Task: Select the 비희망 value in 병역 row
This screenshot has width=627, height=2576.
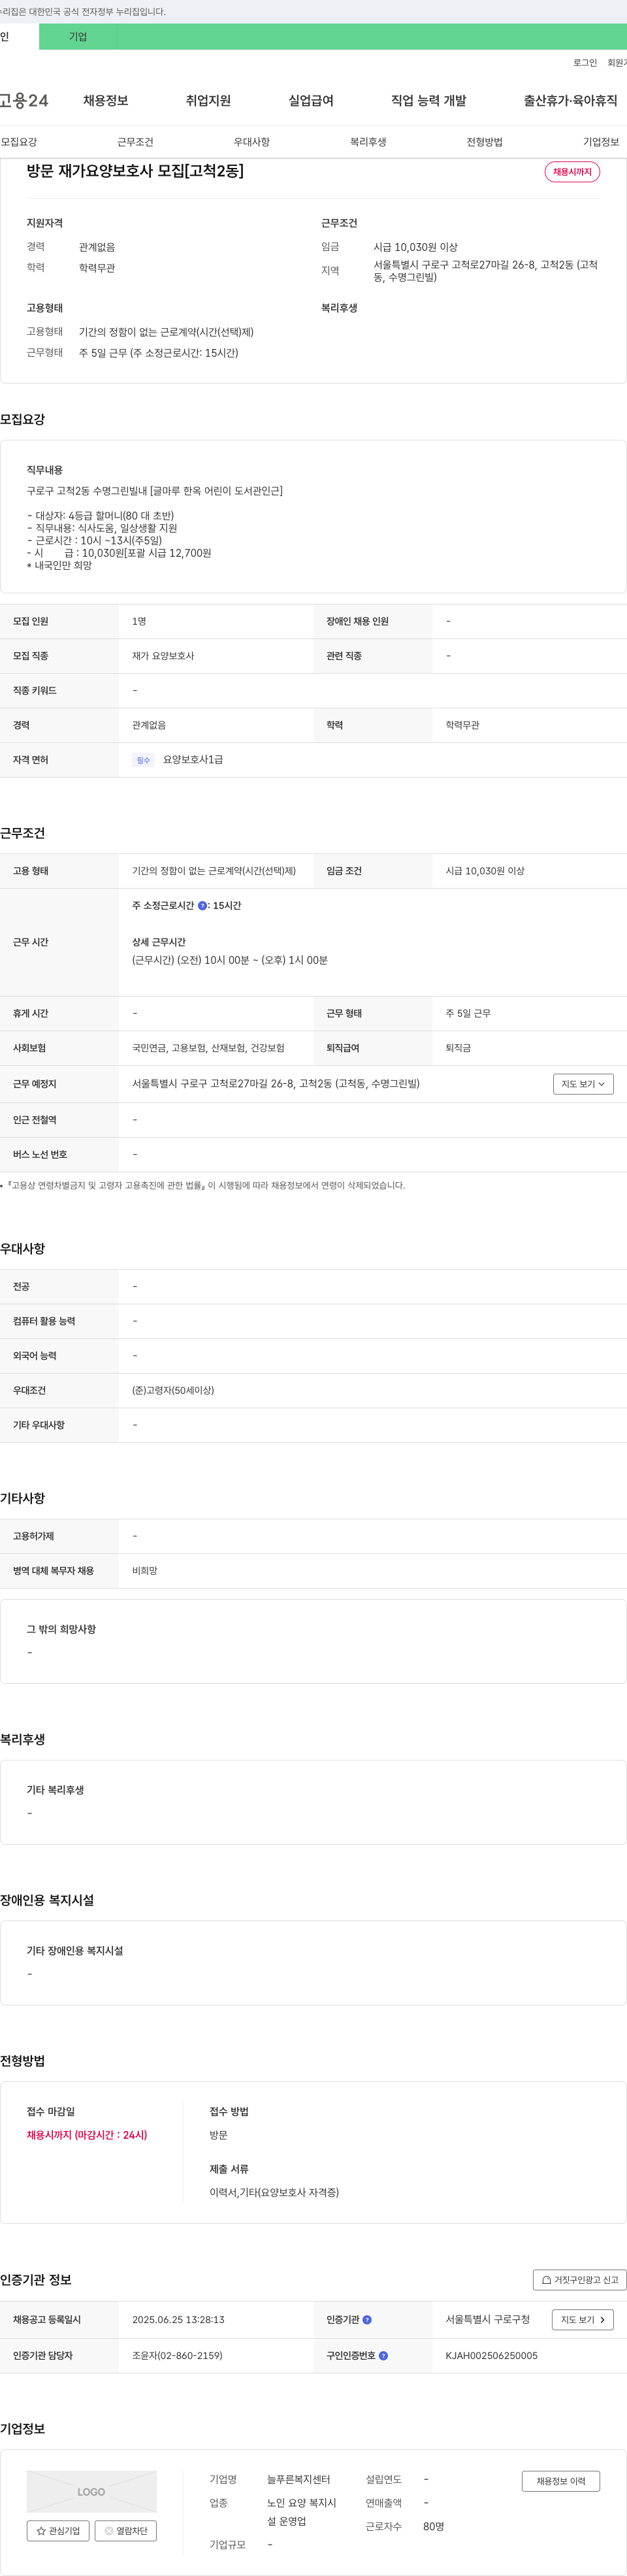Action: pos(145,1571)
